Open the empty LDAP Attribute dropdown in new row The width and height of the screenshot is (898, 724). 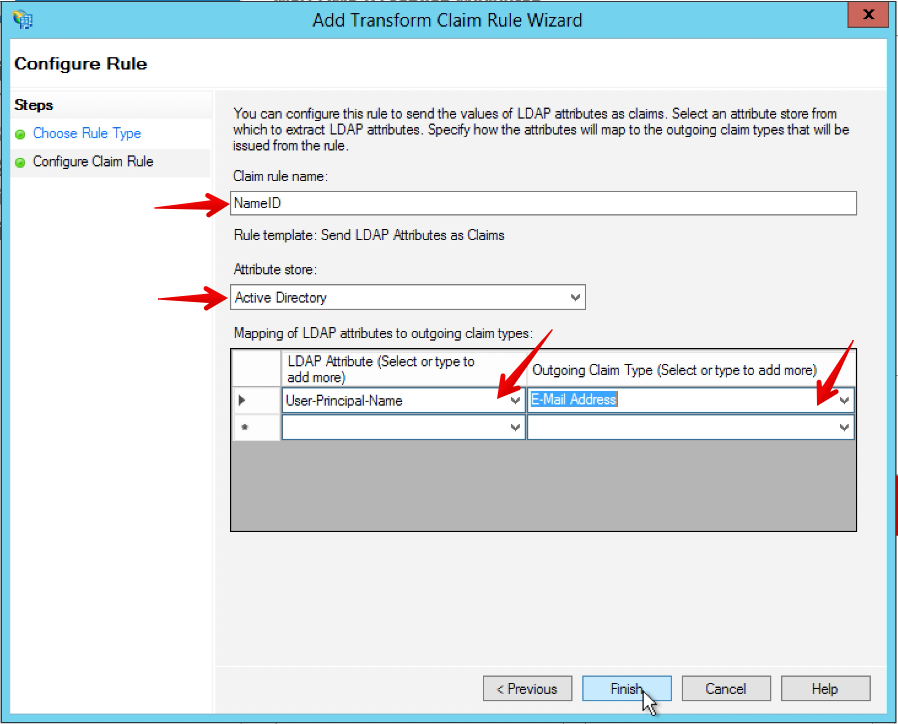[x=515, y=428]
